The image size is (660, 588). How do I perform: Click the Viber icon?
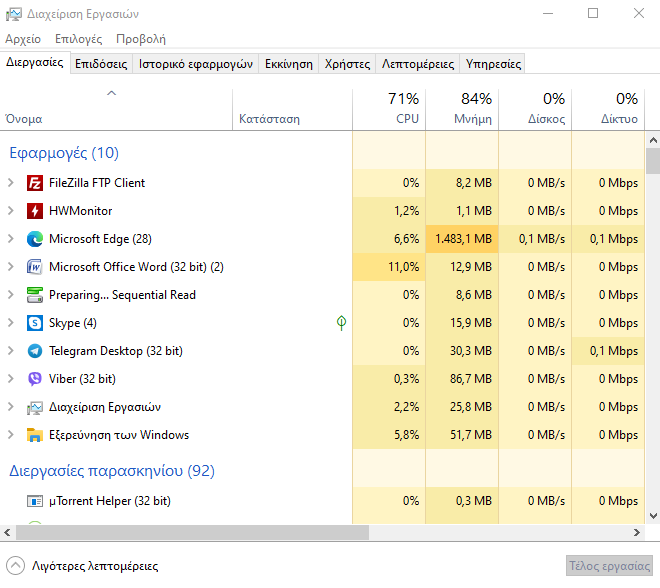tap(35, 379)
